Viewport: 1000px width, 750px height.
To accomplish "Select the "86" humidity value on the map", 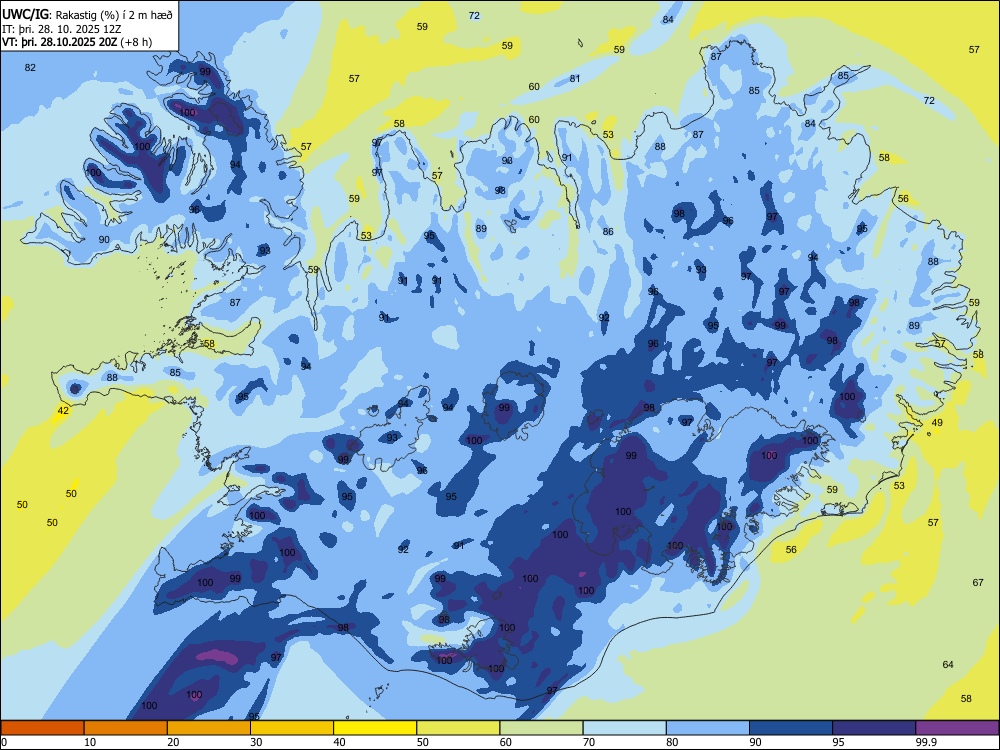I will pos(608,232).
